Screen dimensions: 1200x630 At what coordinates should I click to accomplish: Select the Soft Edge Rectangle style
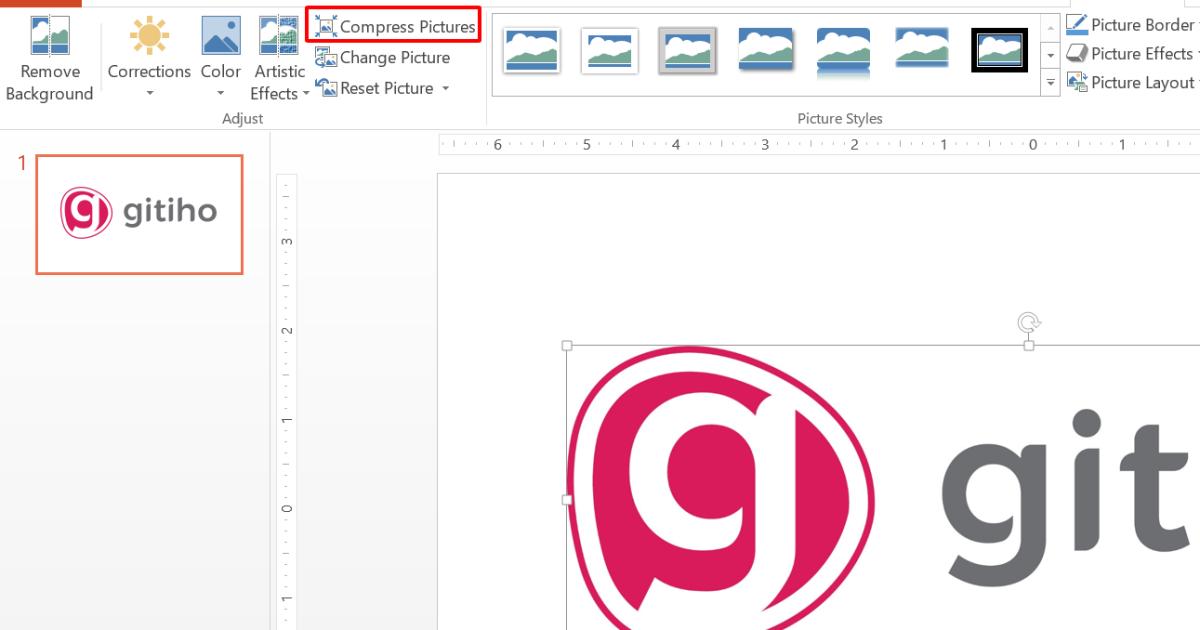click(x=921, y=49)
